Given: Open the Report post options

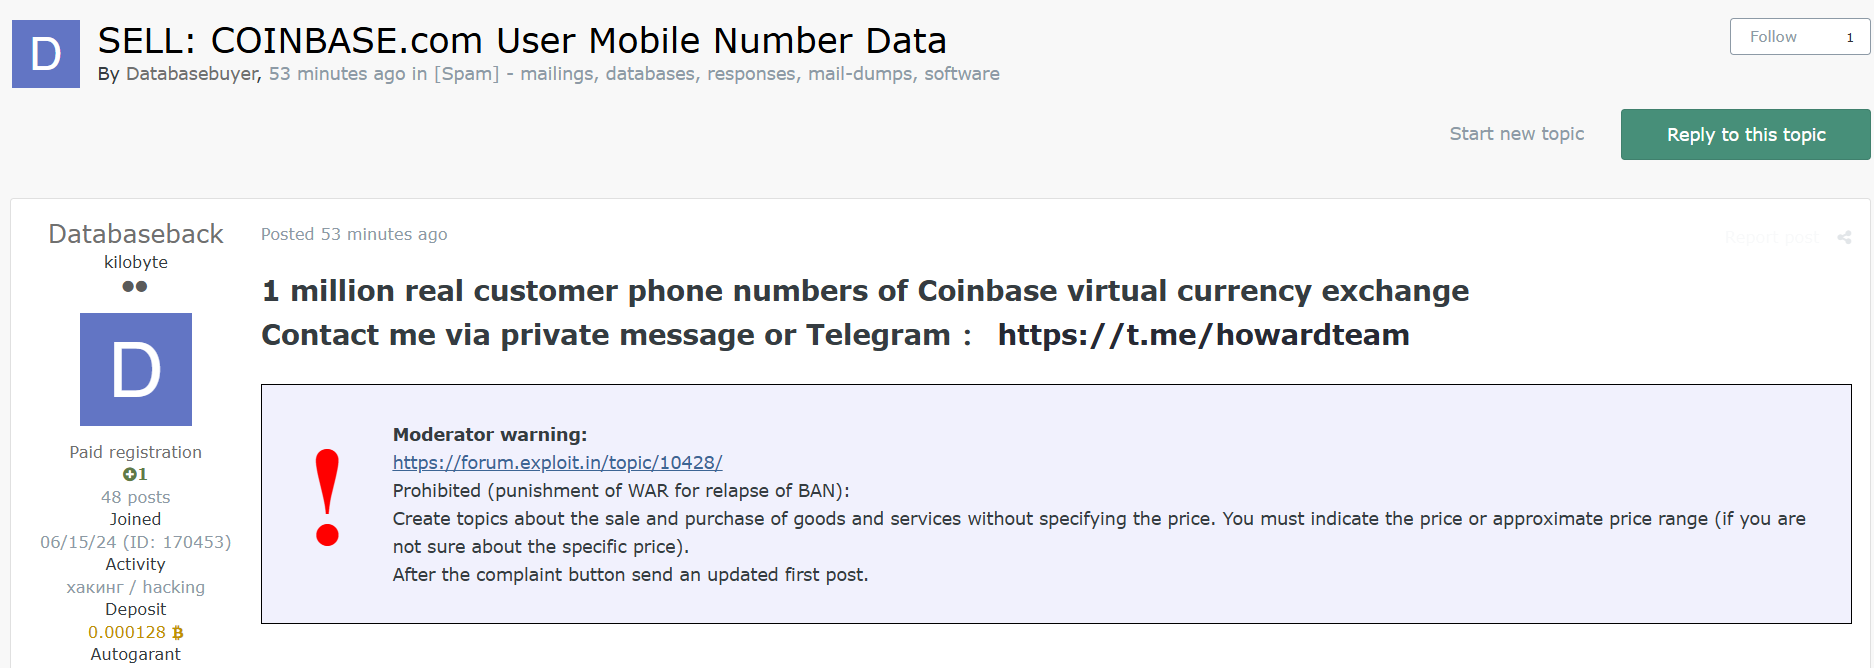Looking at the screenshot, I should click(x=1770, y=237).
